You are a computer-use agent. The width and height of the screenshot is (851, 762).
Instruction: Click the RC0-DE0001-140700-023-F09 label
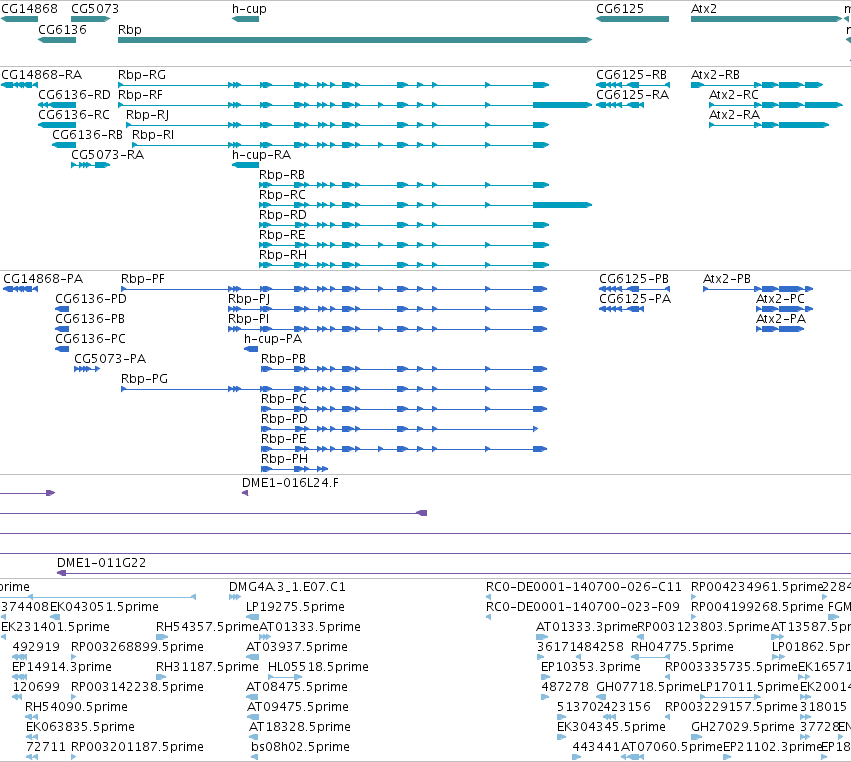click(x=583, y=606)
